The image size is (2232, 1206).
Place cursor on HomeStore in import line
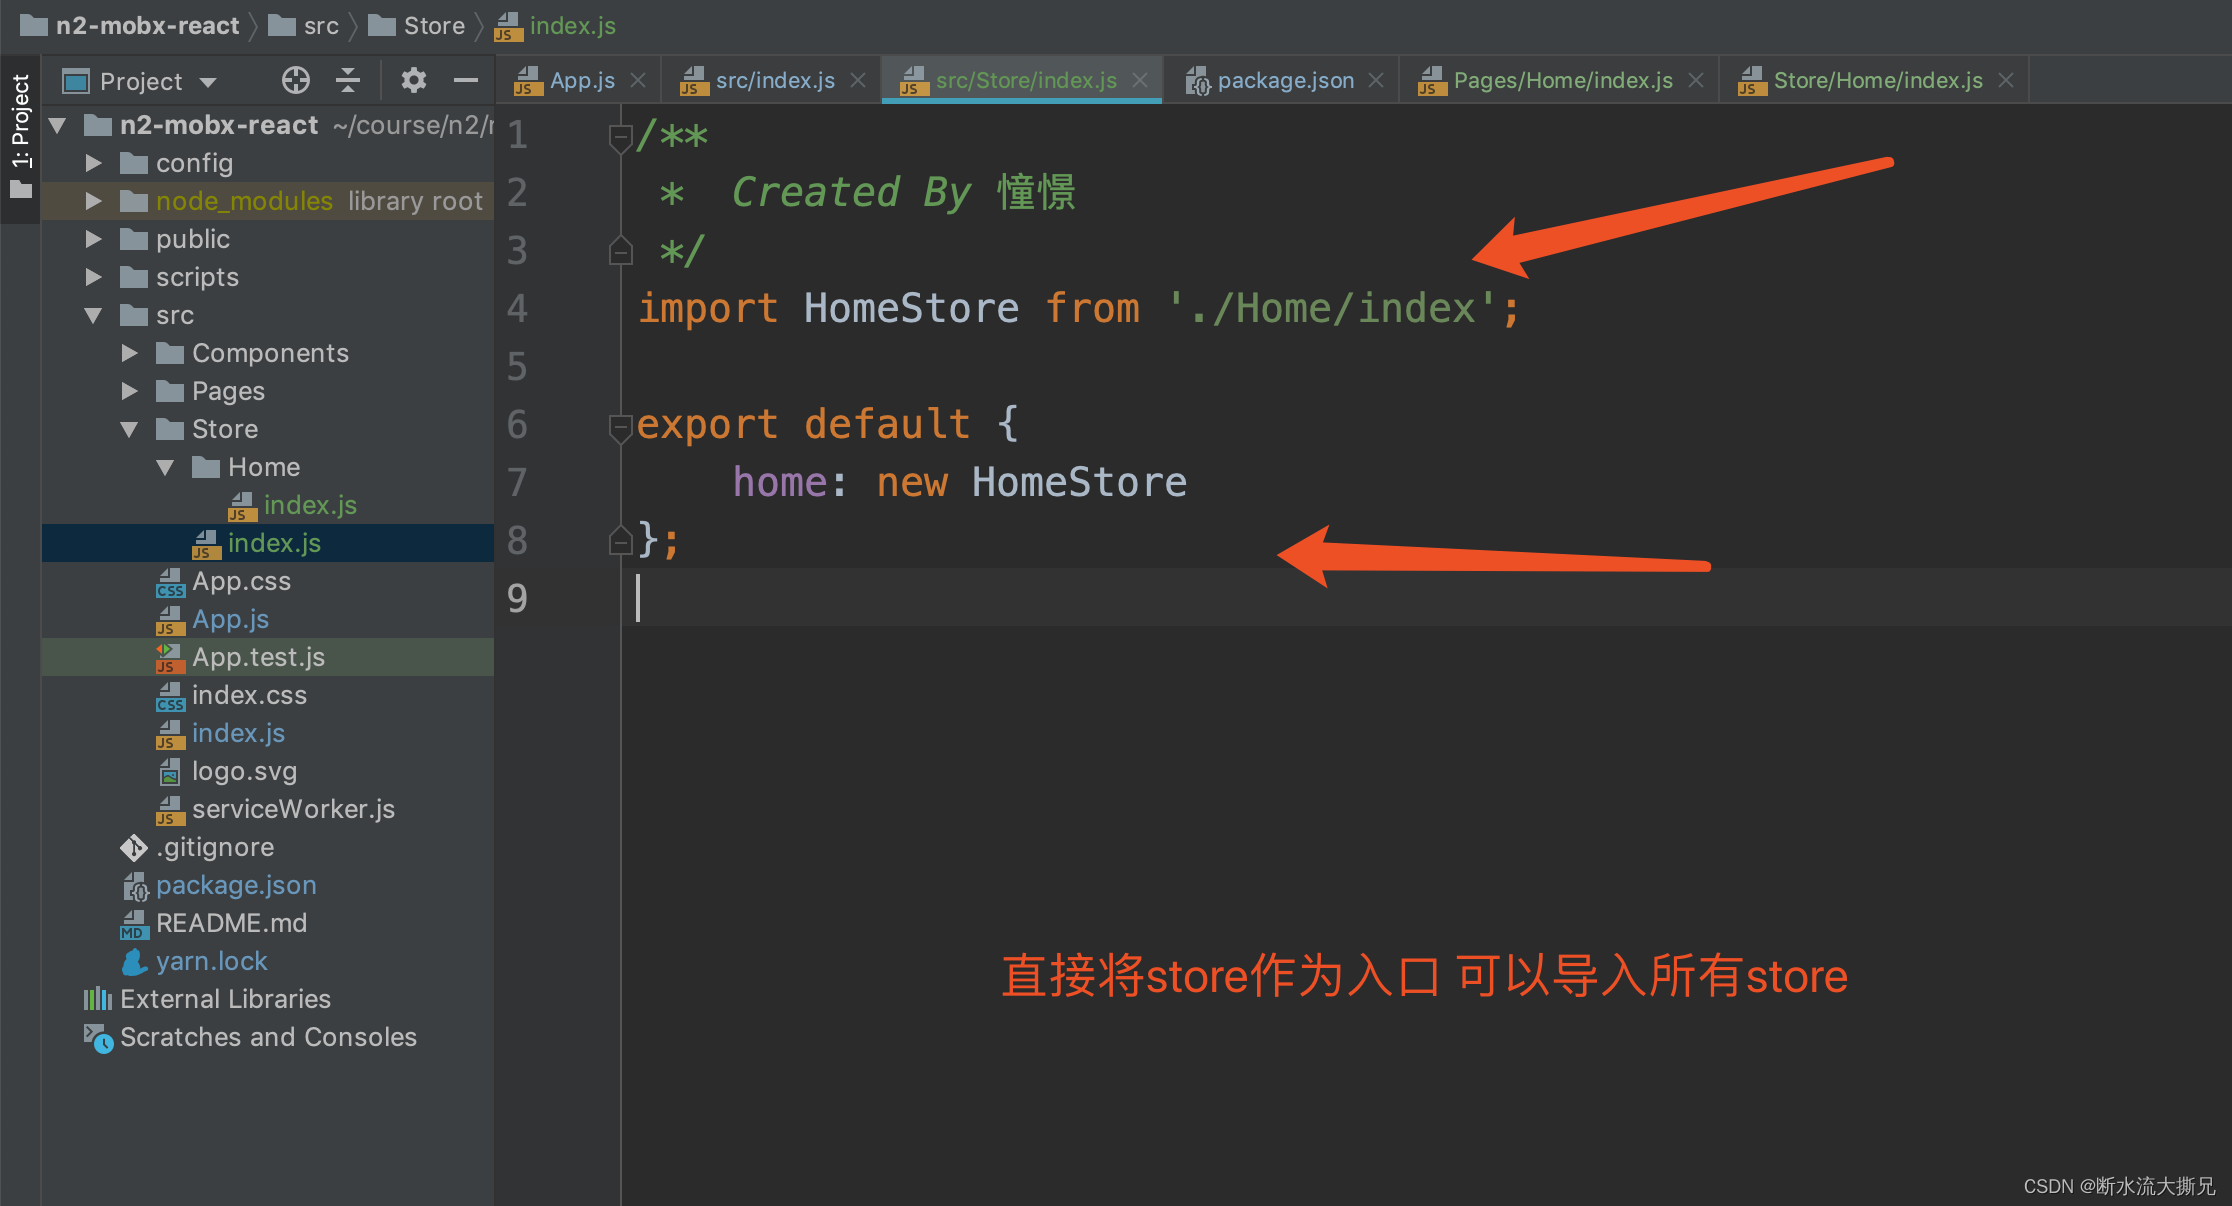911,308
